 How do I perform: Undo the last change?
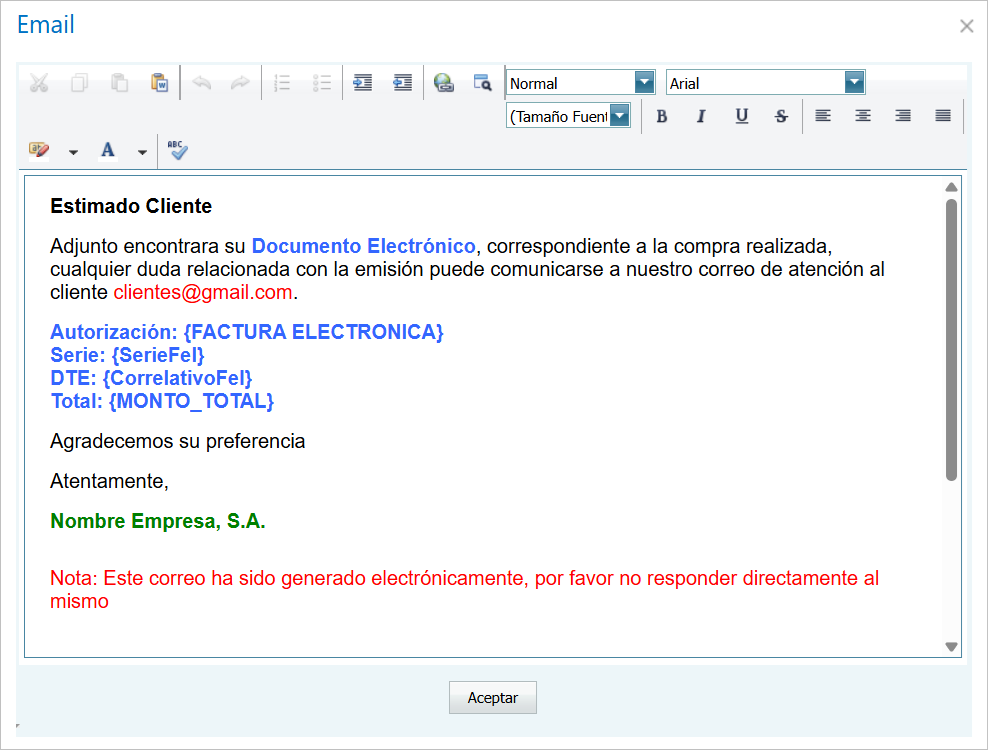(201, 82)
